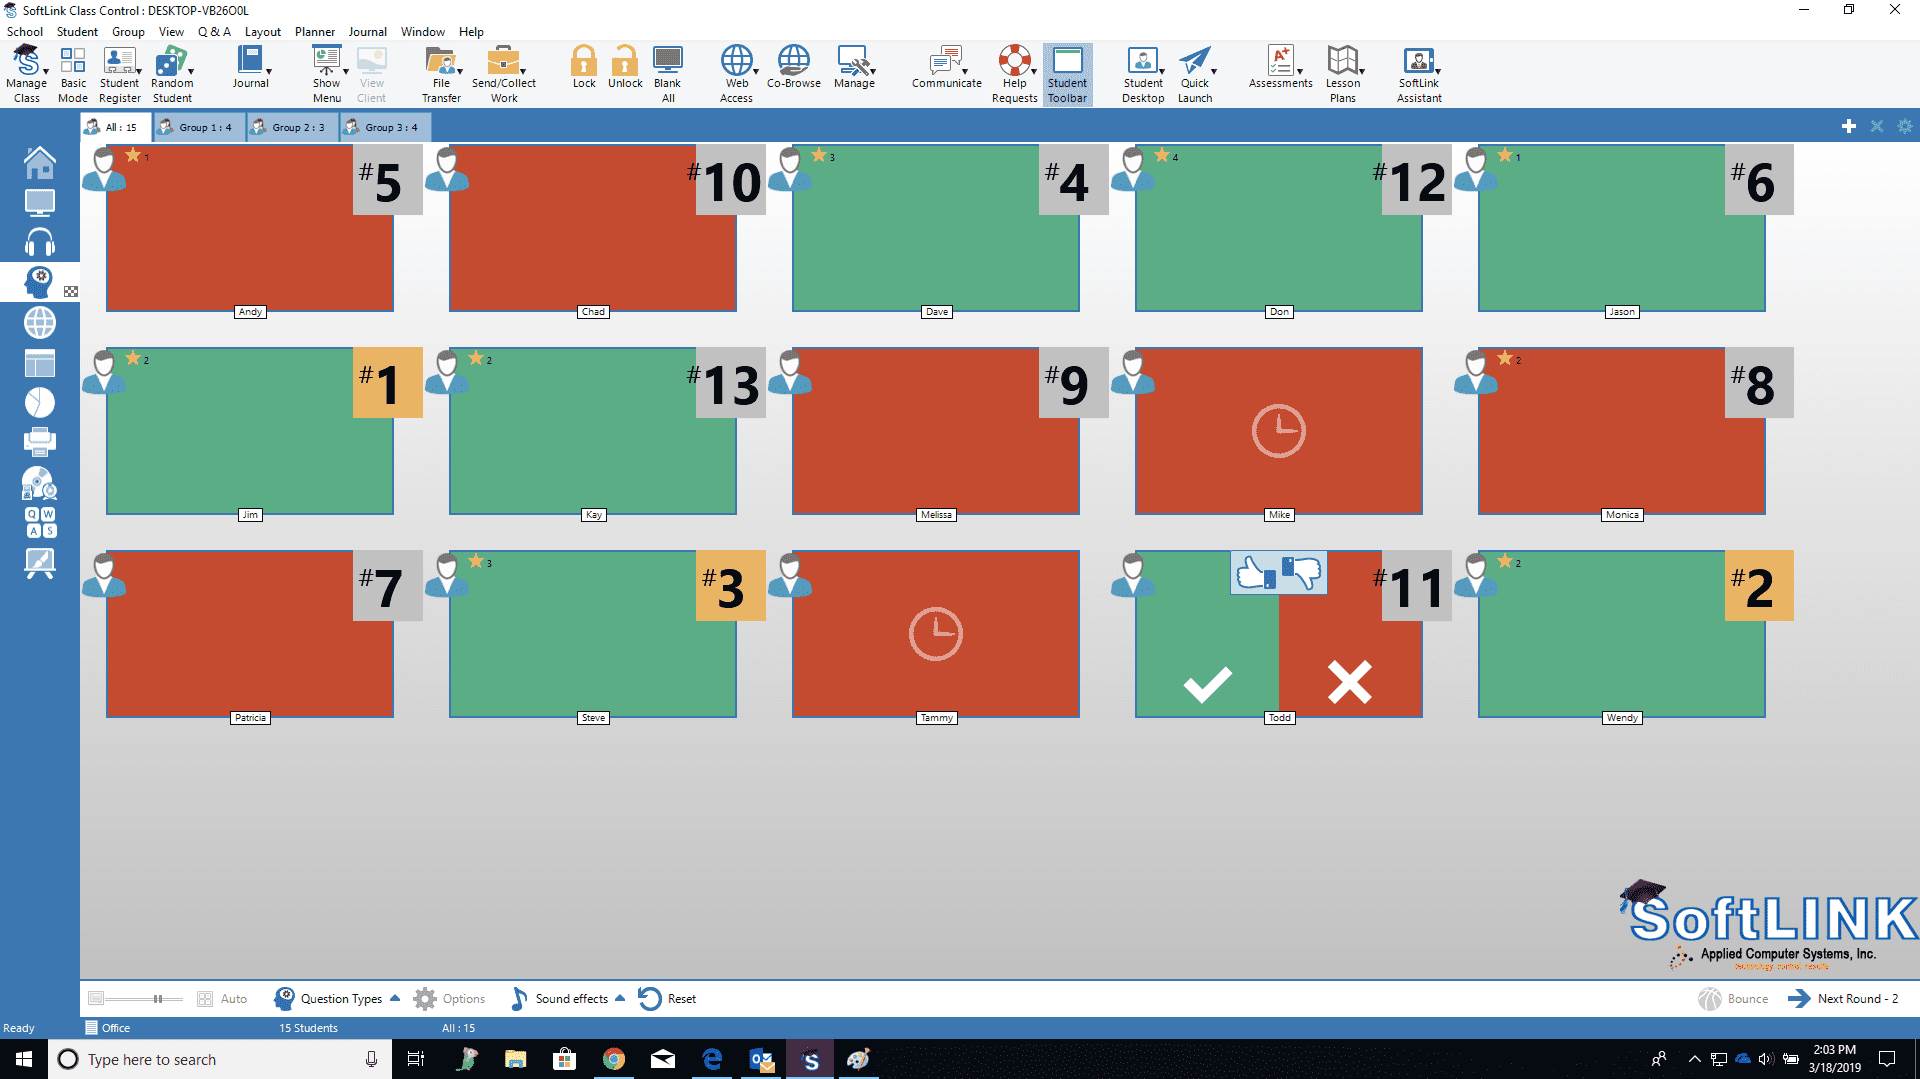Select the All : 15 tab
The width and height of the screenshot is (1920, 1079).
click(x=116, y=127)
